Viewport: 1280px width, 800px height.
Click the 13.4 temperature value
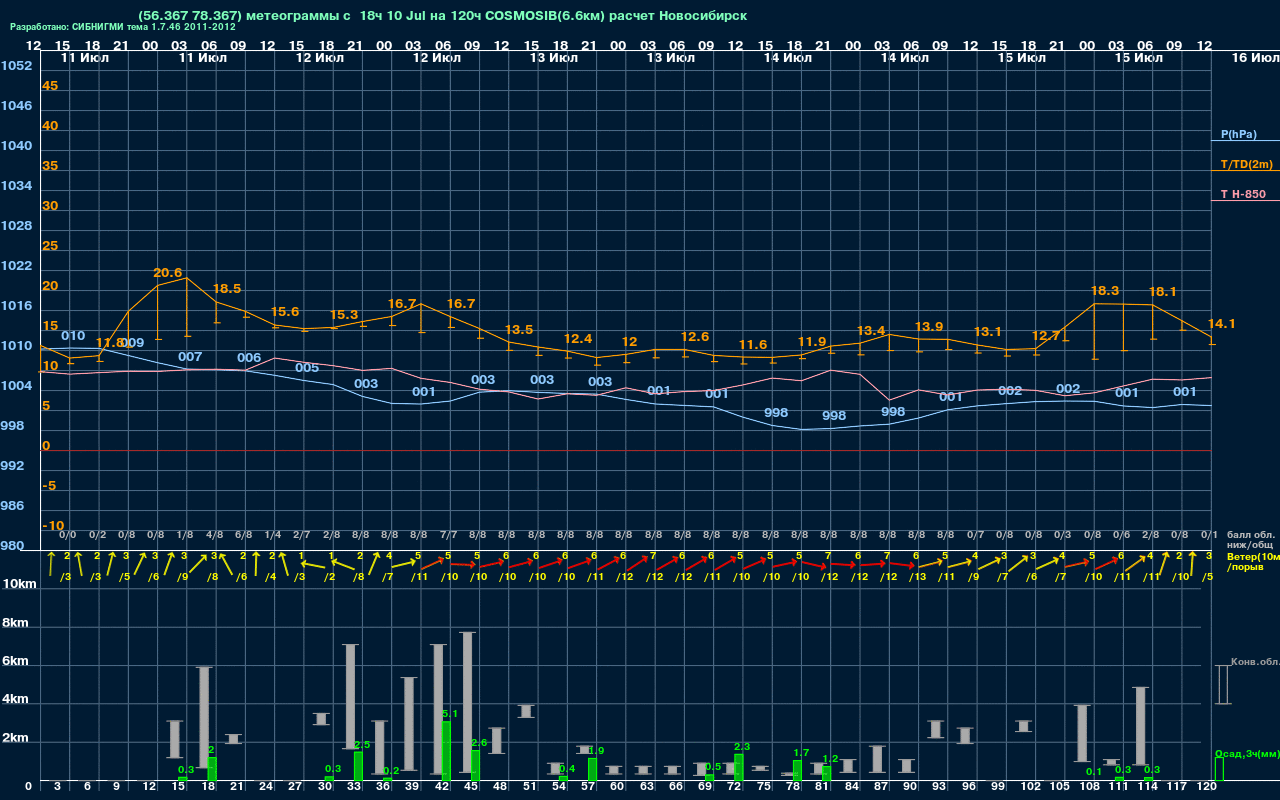click(x=871, y=331)
